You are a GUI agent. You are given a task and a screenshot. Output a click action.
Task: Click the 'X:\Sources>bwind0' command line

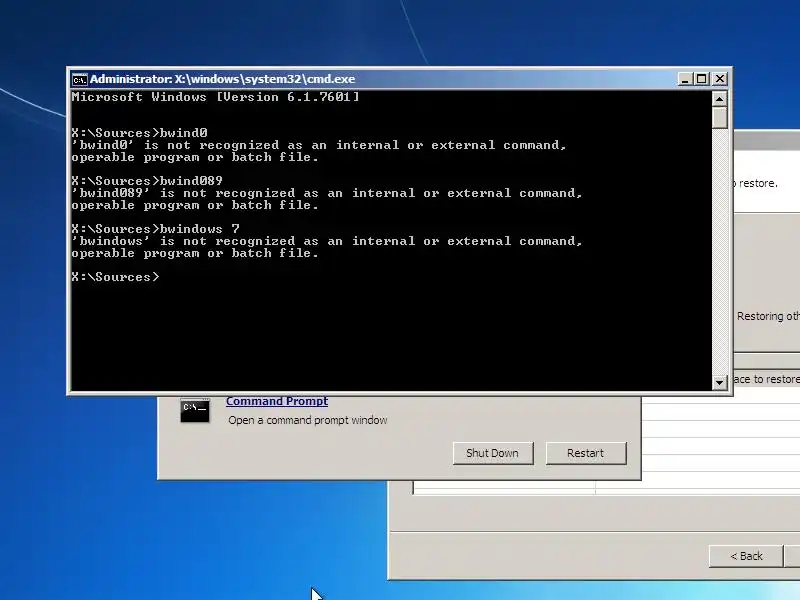tap(139, 133)
